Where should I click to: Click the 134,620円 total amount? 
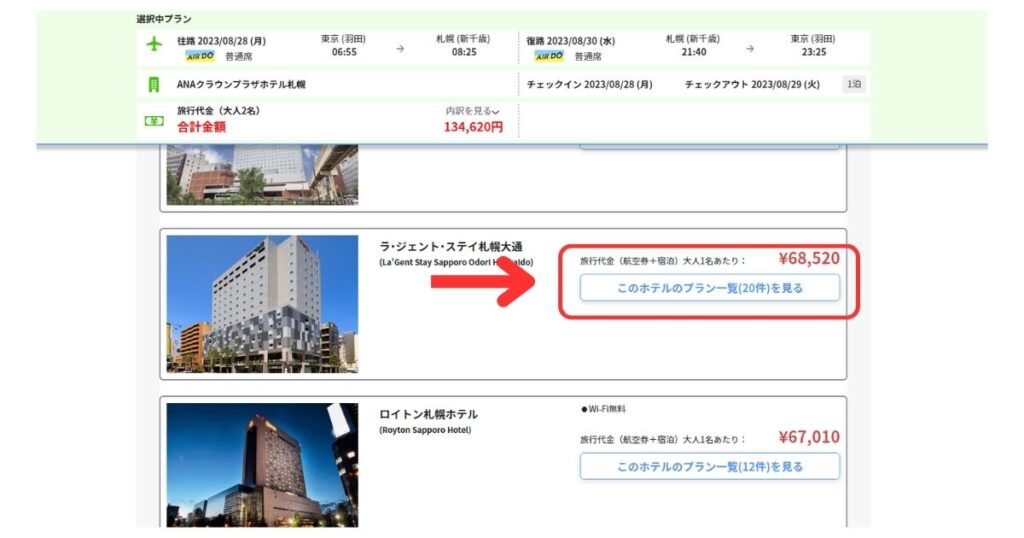click(x=473, y=127)
